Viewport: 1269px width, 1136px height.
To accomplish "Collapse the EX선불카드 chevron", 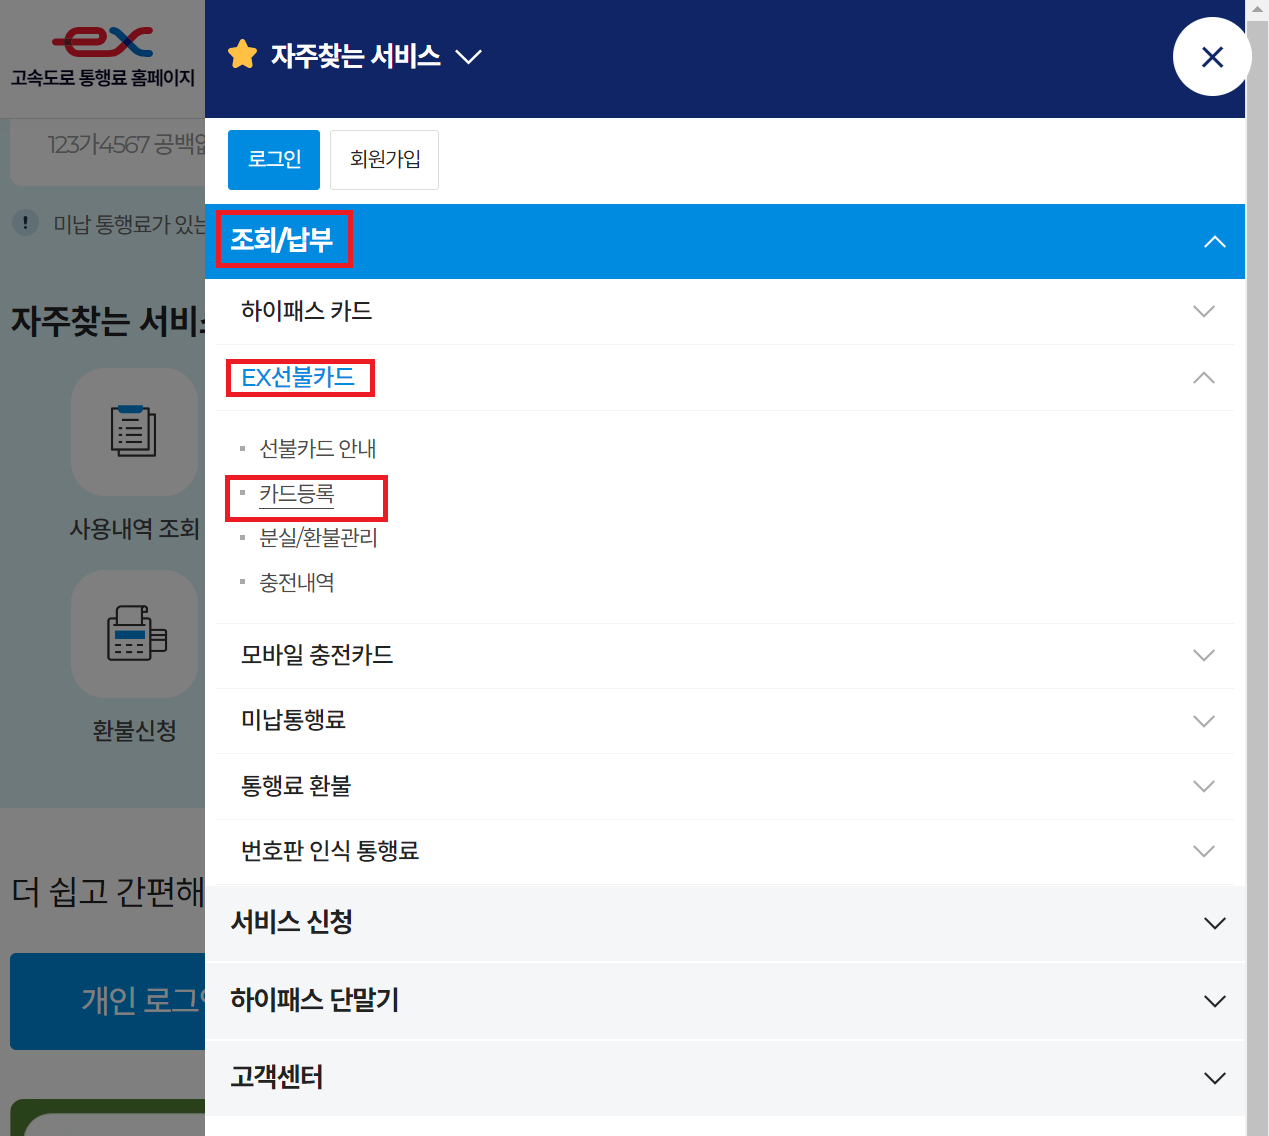I will 1204,378.
